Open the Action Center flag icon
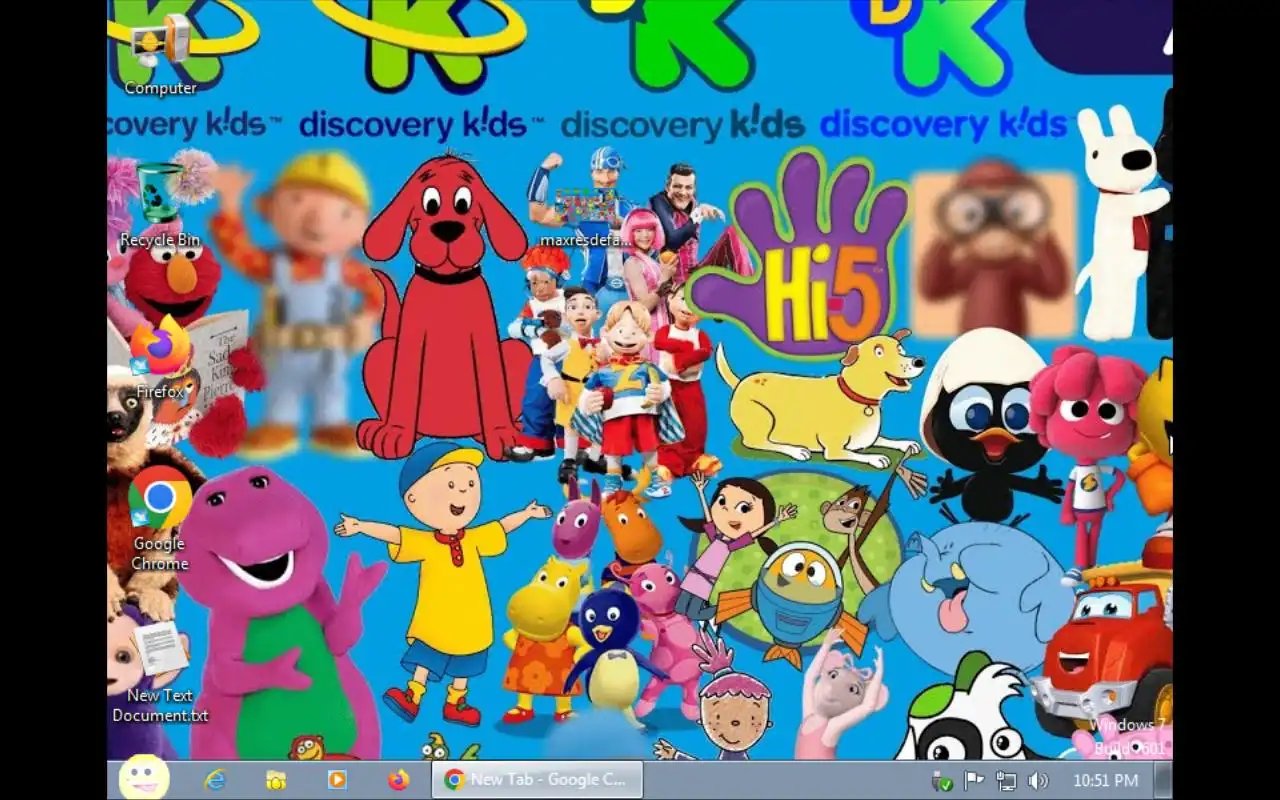This screenshot has width=1280, height=800. 973,781
